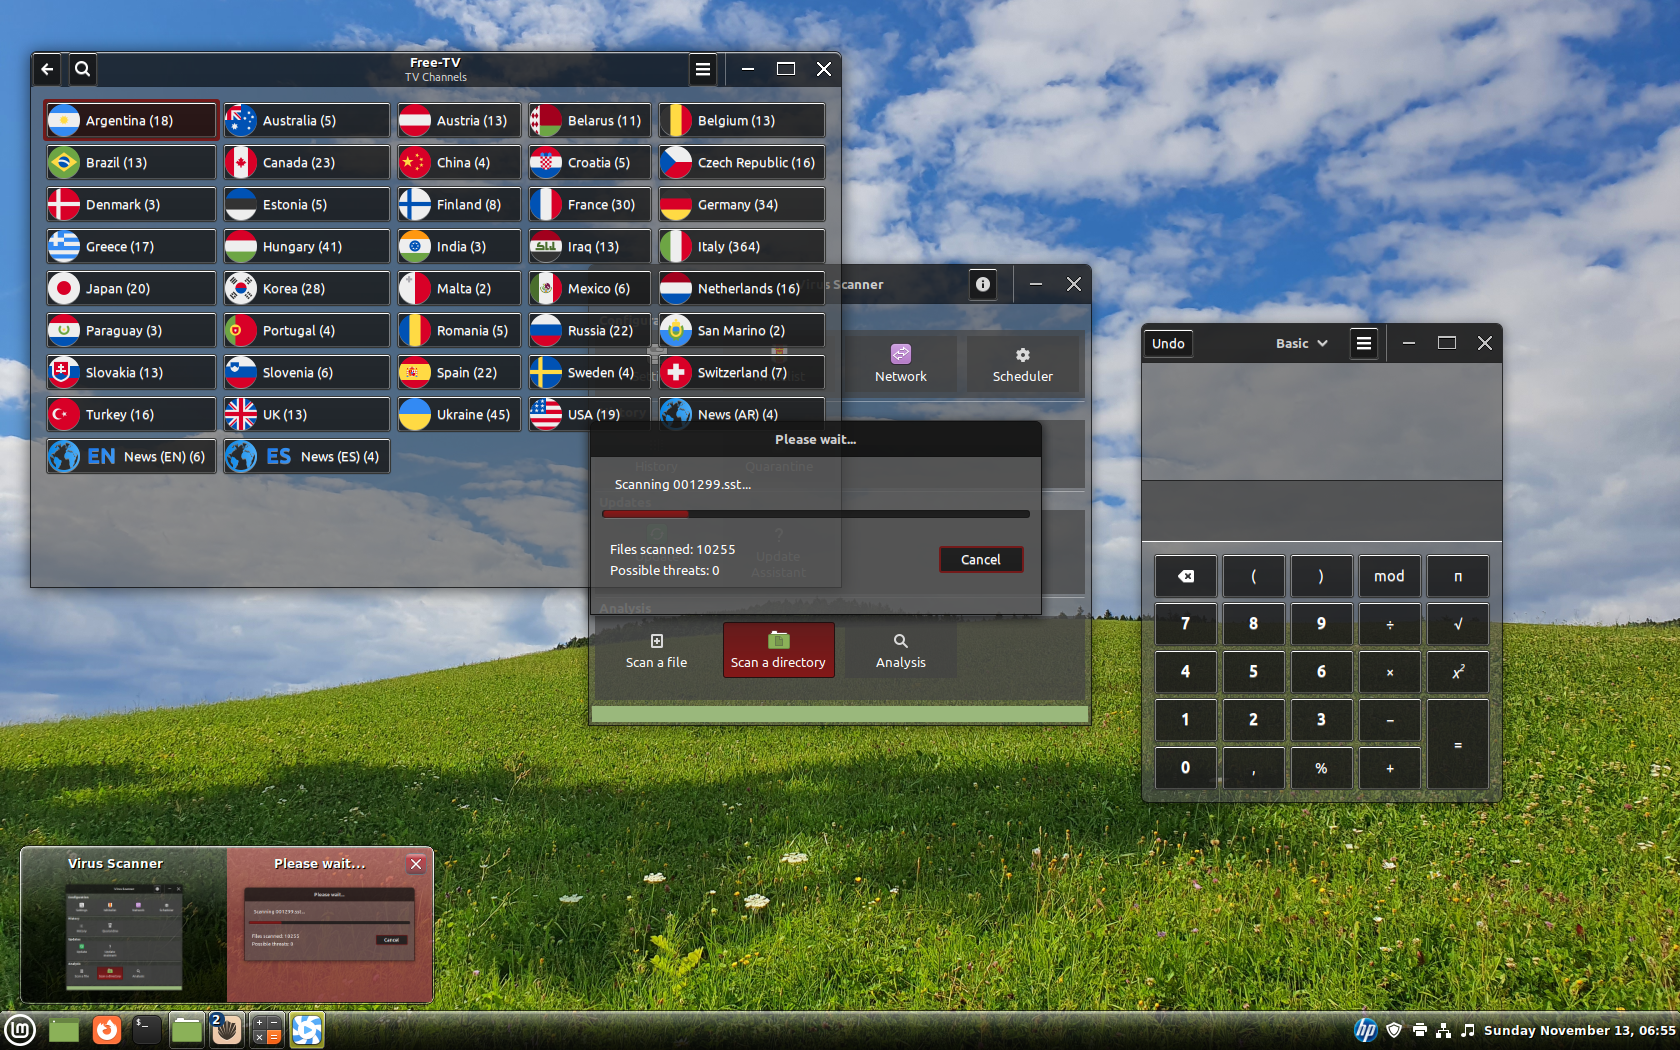Open Belgium (13) channels
Screen dimensions: 1680x1050
tap(741, 120)
